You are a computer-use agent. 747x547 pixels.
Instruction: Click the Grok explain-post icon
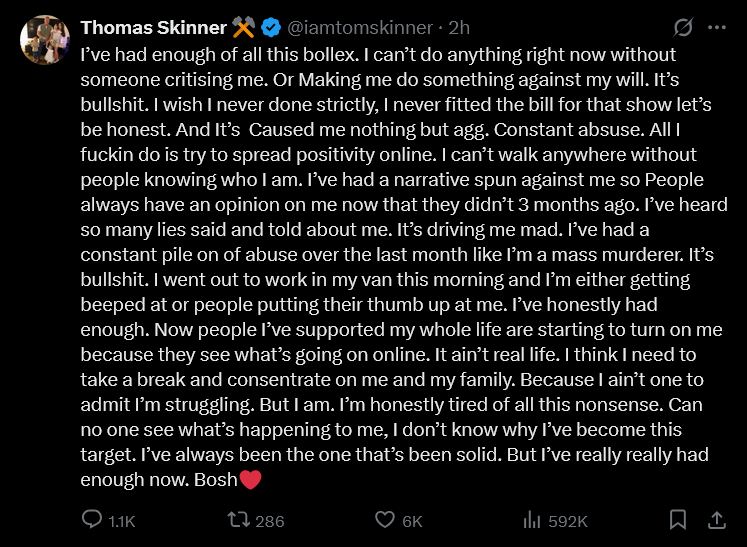coord(685,27)
